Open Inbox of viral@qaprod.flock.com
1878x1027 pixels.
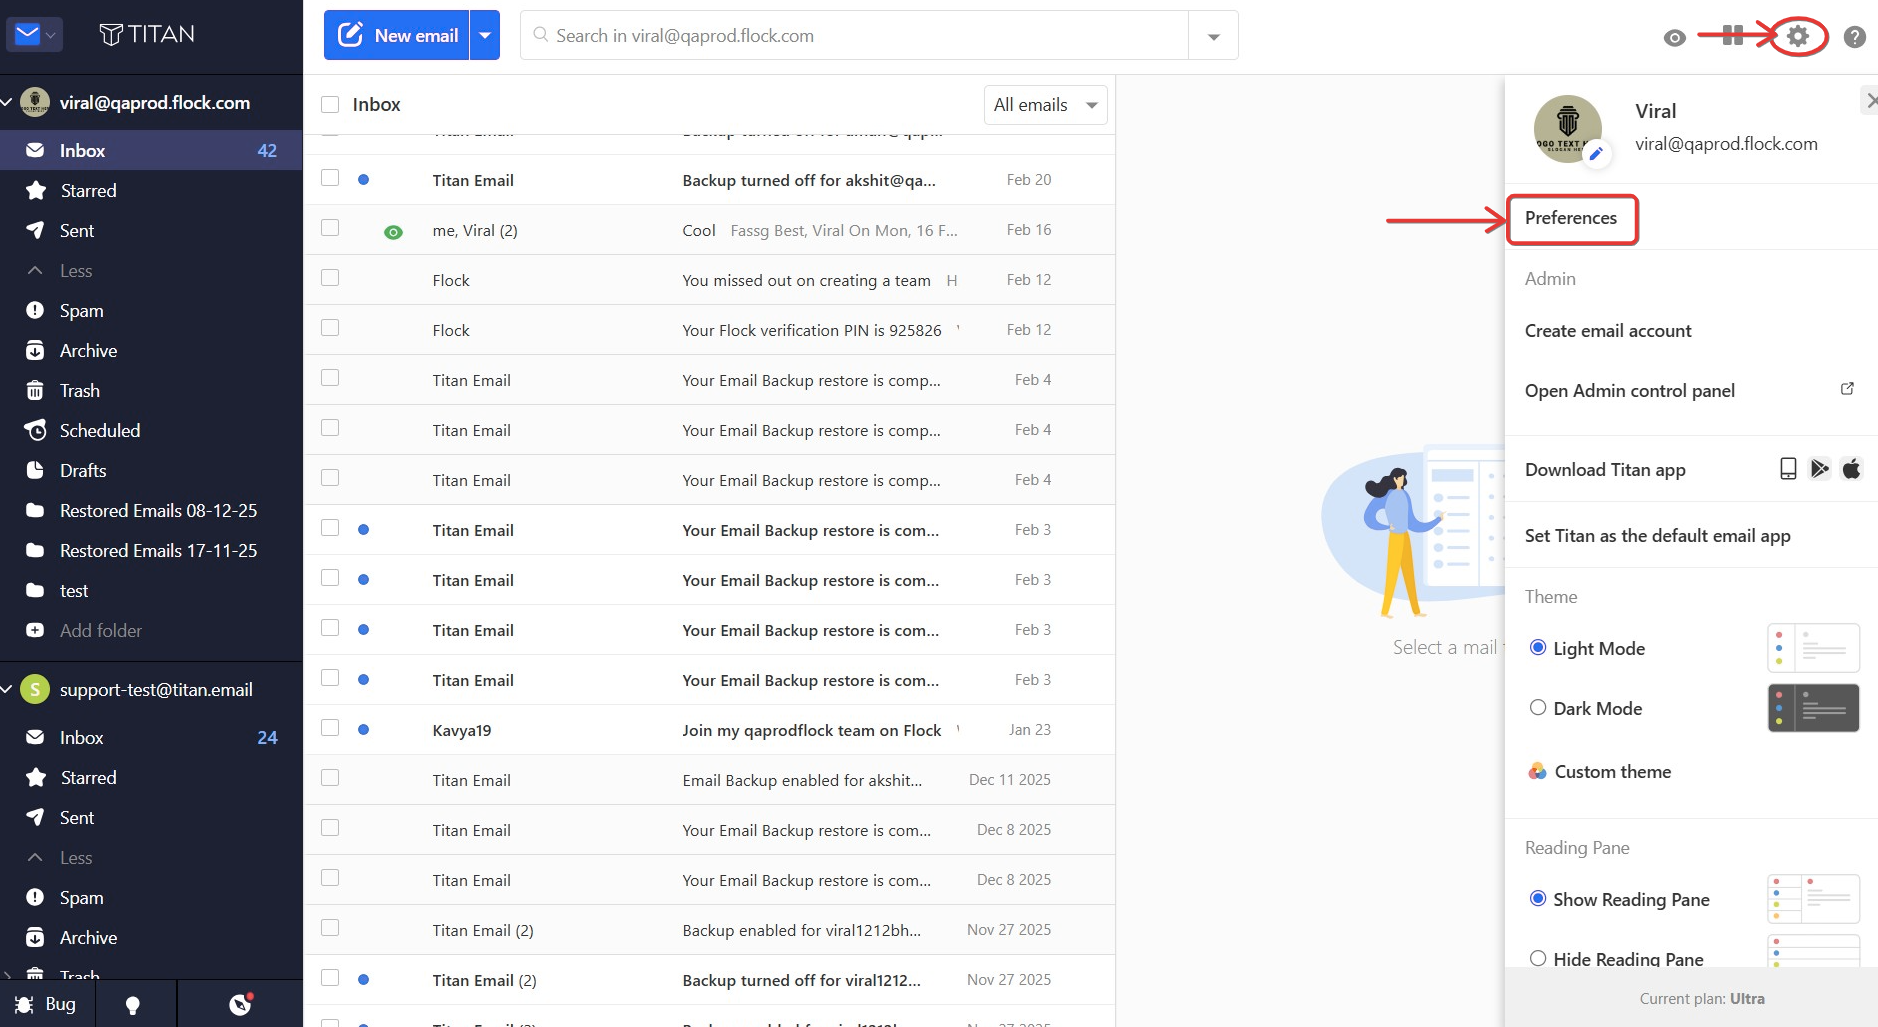click(x=151, y=151)
